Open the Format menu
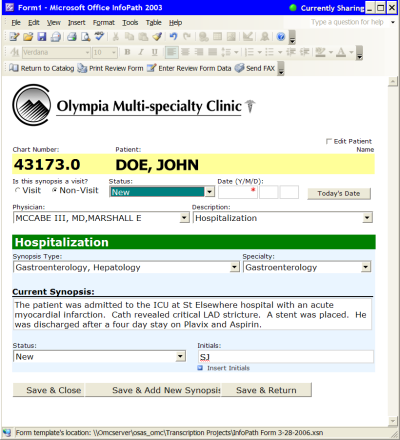This screenshot has width=400, height=440. tap(104, 23)
